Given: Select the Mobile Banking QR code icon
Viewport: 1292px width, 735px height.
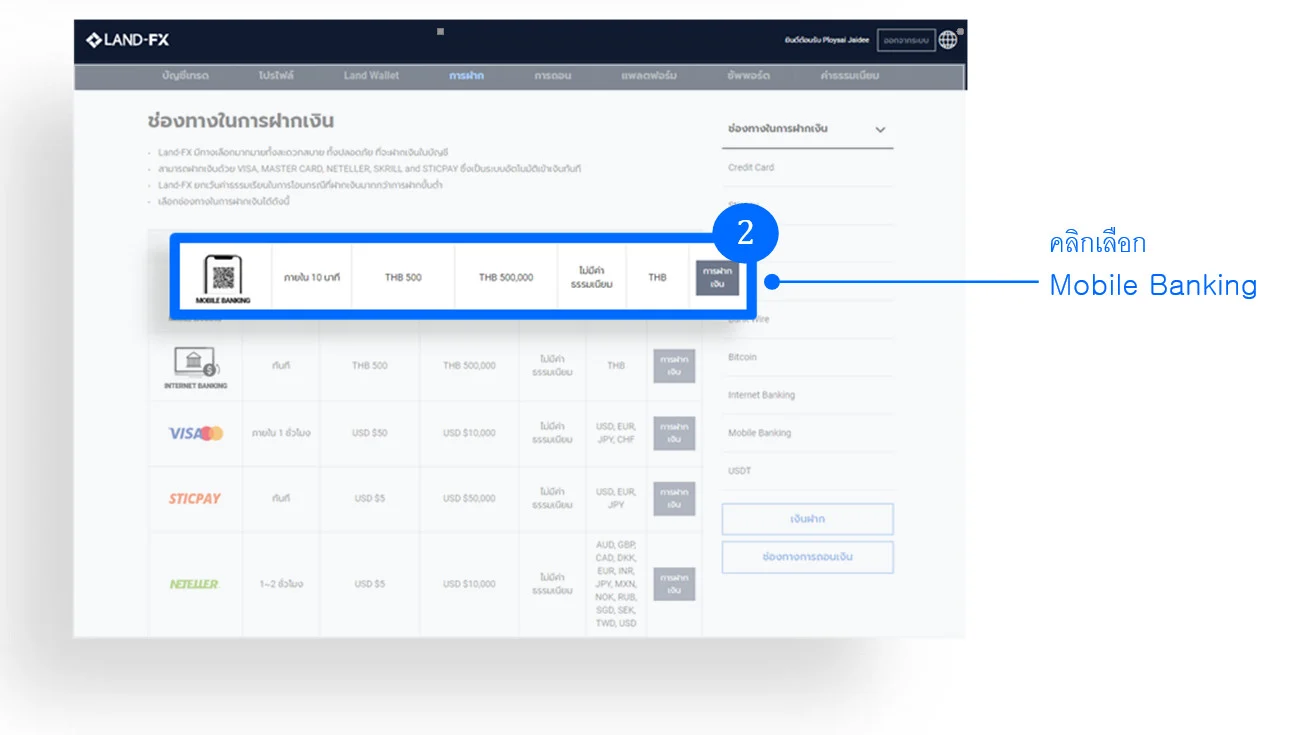Looking at the screenshot, I should (223, 276).
